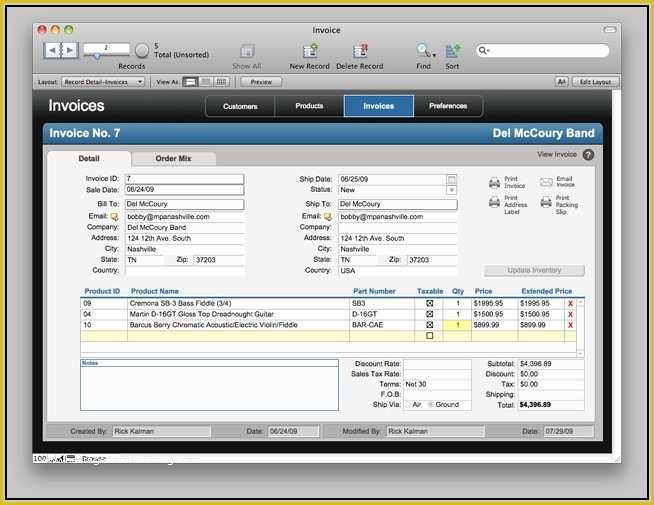Click the Print Invoice printer icon
This screenshot has width=654, height=505.
click(494, 182)
